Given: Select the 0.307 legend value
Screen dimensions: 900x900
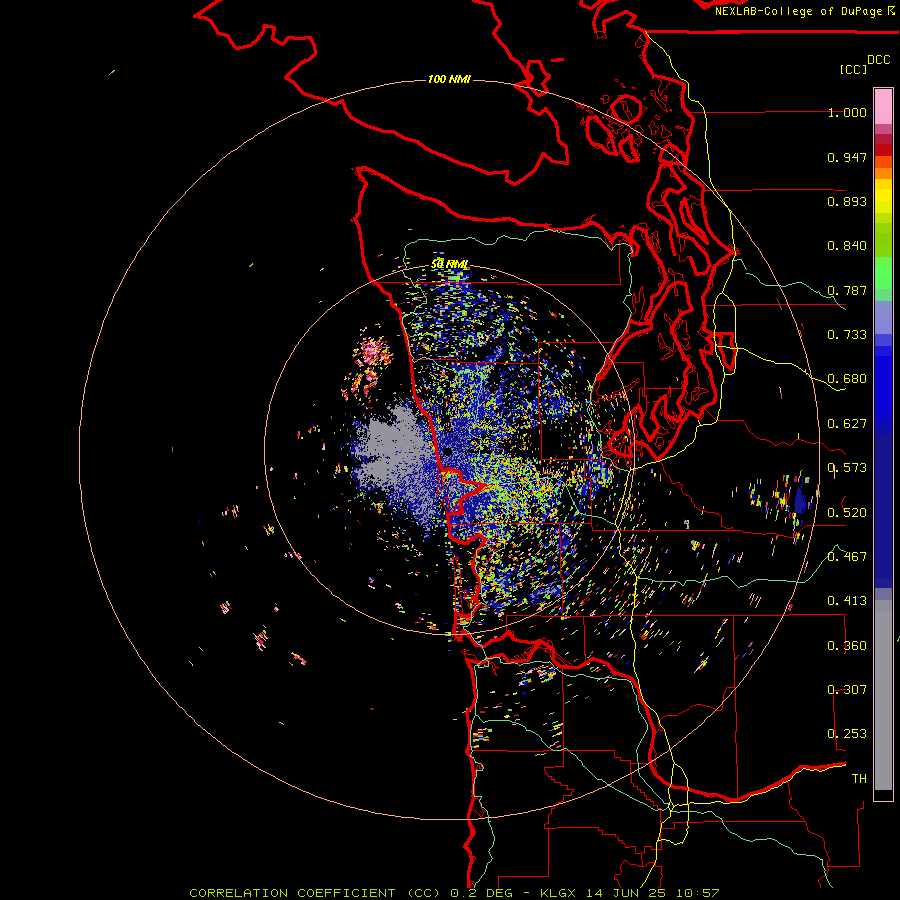Looking at the screenshot, I should point(847,689).
